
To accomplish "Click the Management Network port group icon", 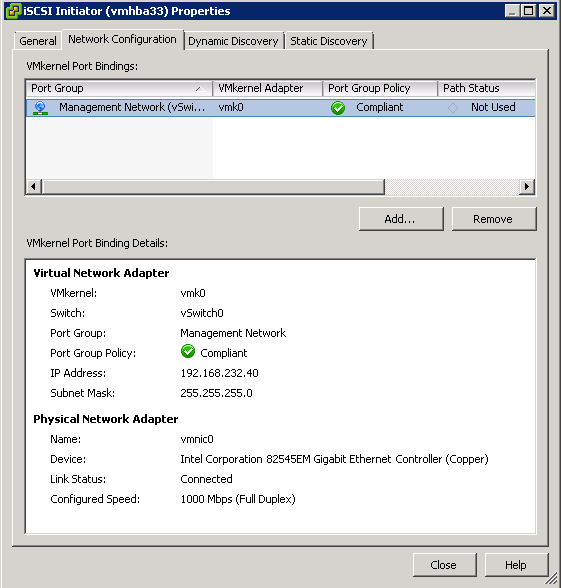I will coord(40,108).
